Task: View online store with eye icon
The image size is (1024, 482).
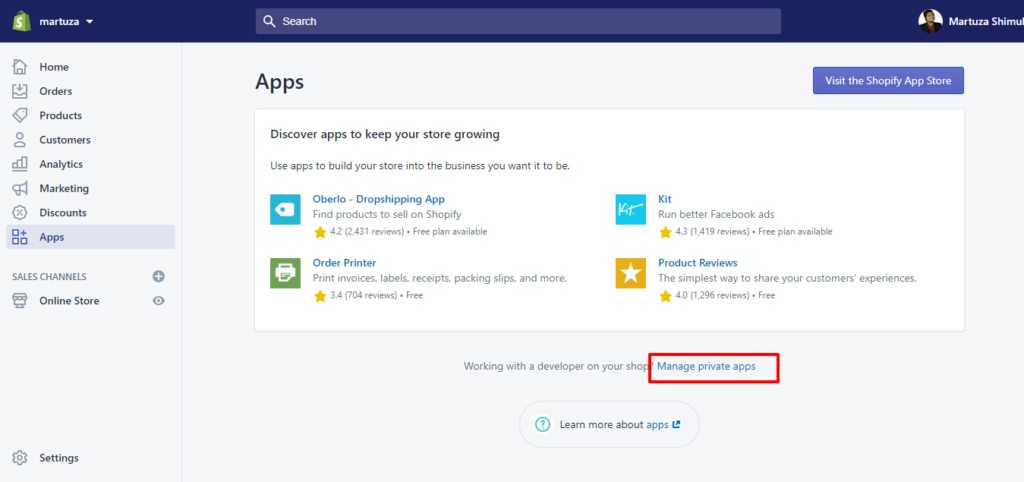Action: point(159,301)
